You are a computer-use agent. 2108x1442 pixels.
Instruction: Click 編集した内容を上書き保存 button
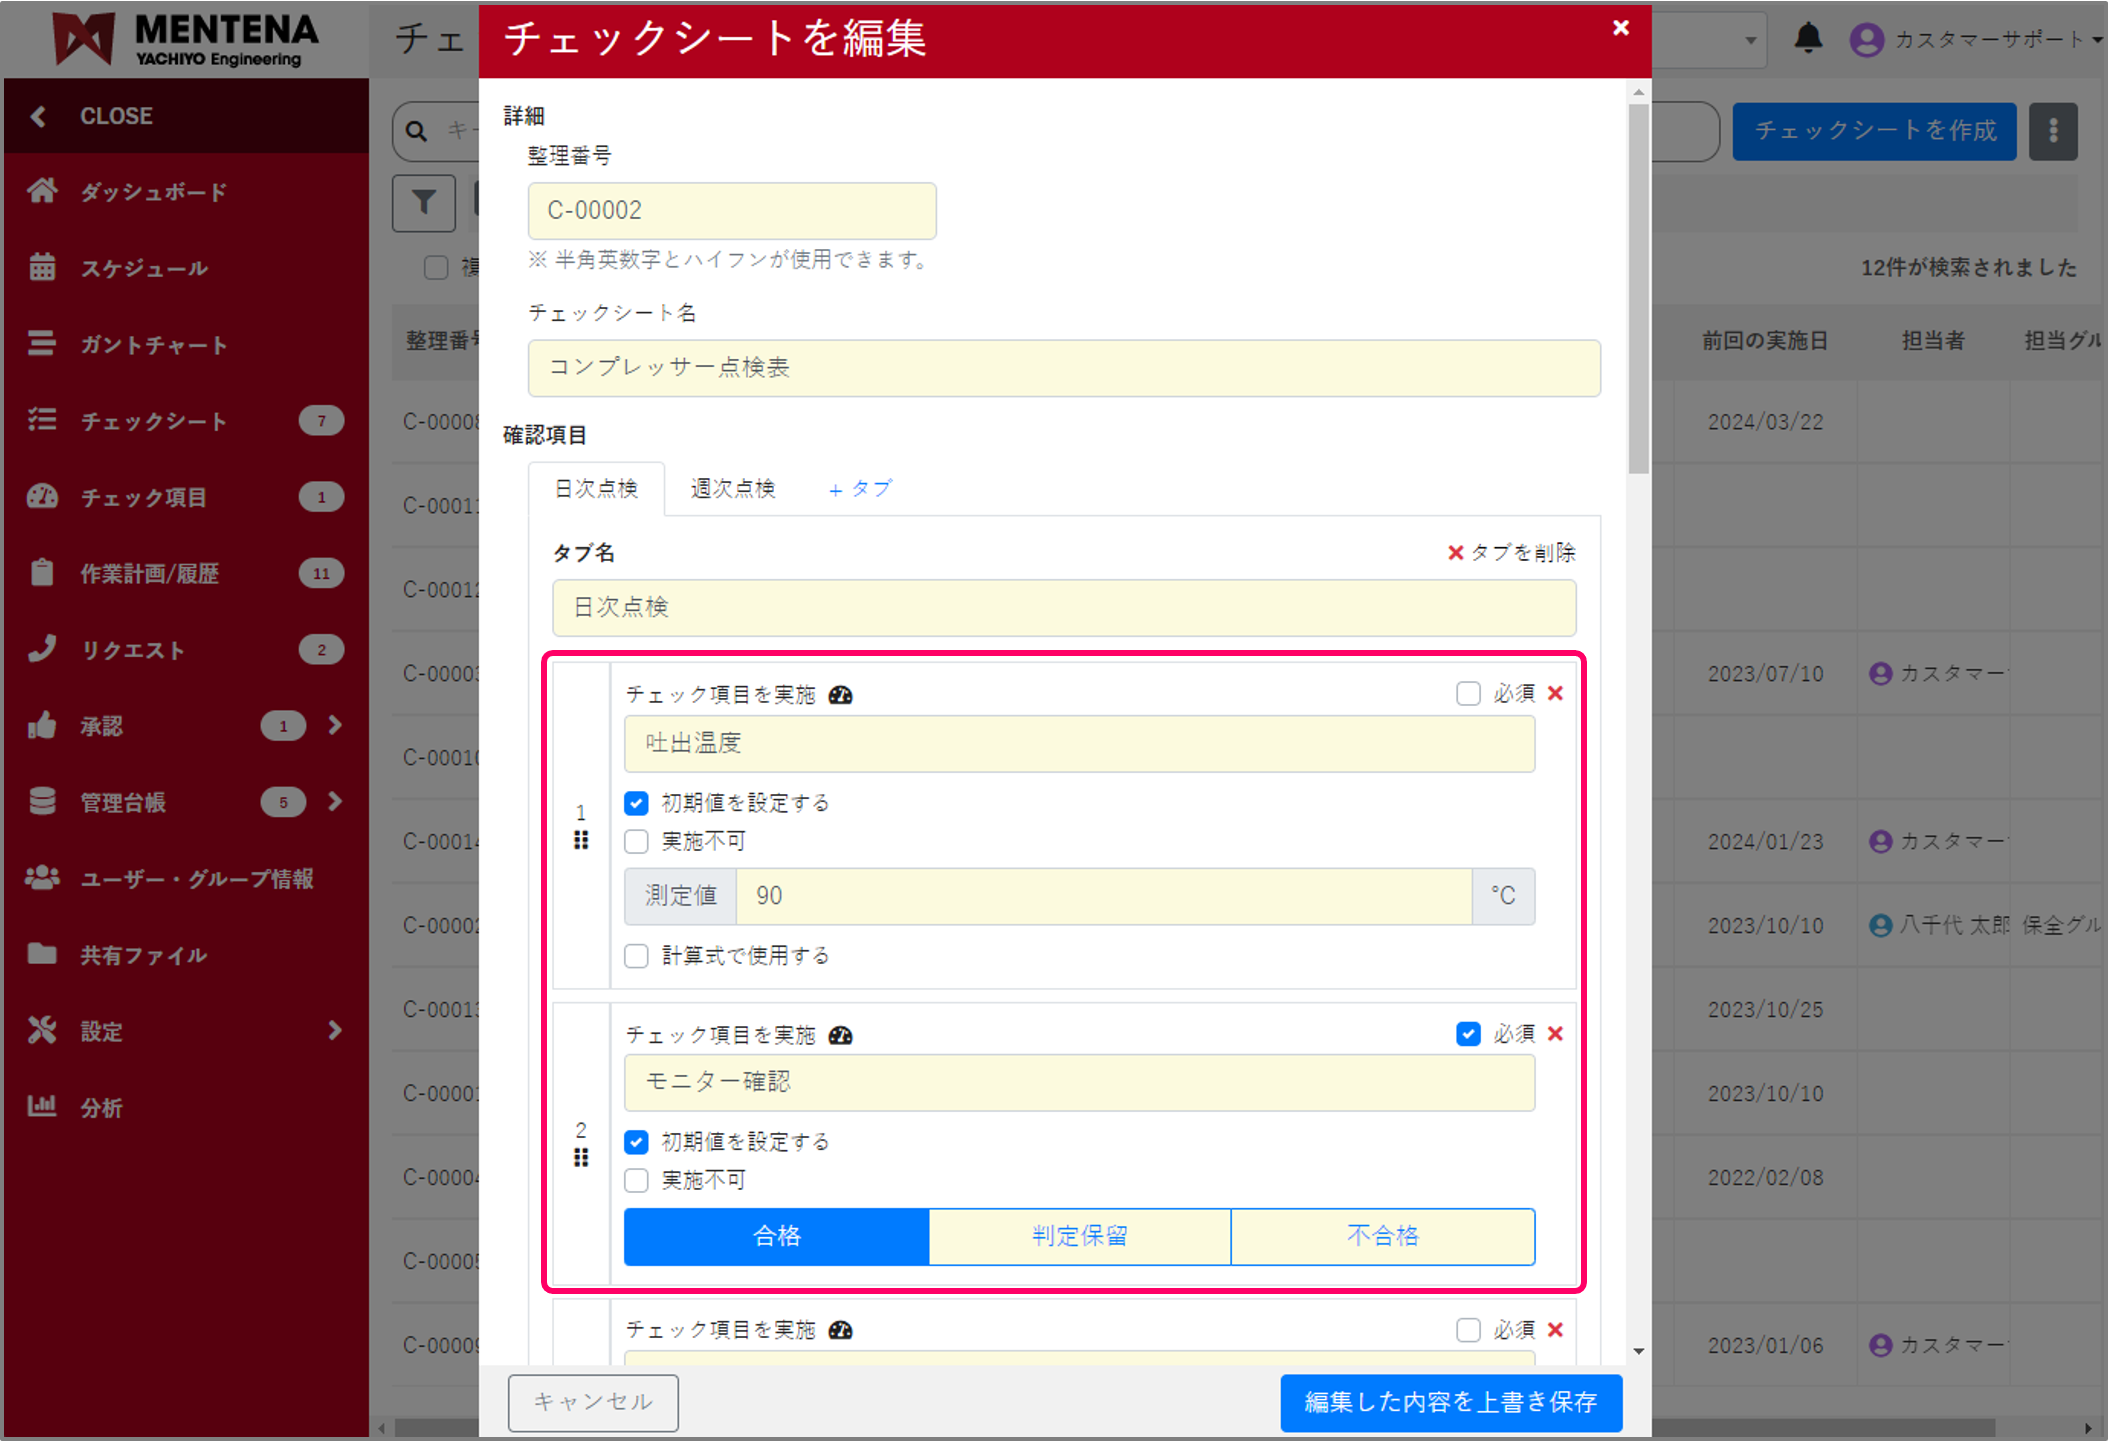[1450, 1402]
